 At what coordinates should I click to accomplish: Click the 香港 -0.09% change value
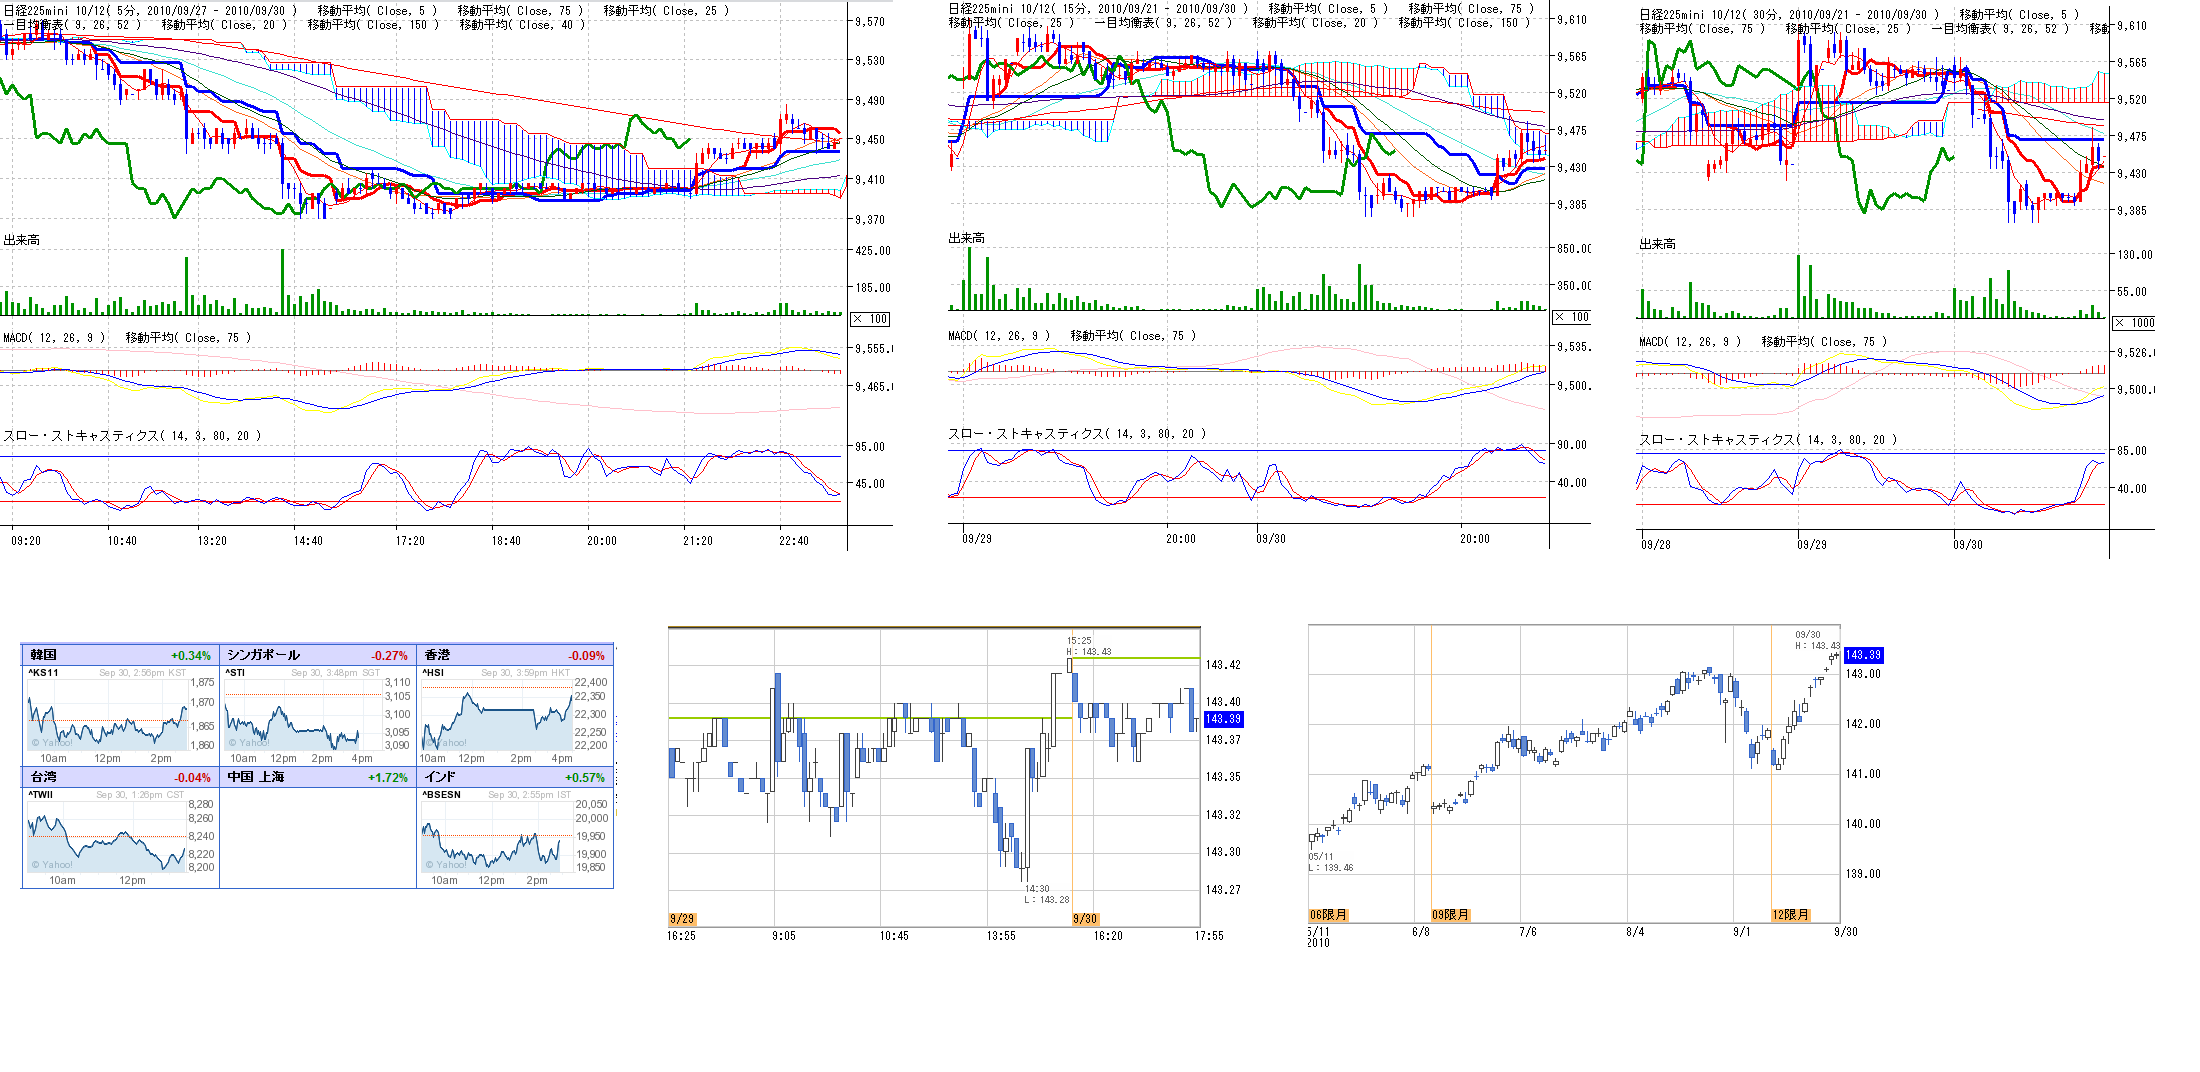coord(587,656)
